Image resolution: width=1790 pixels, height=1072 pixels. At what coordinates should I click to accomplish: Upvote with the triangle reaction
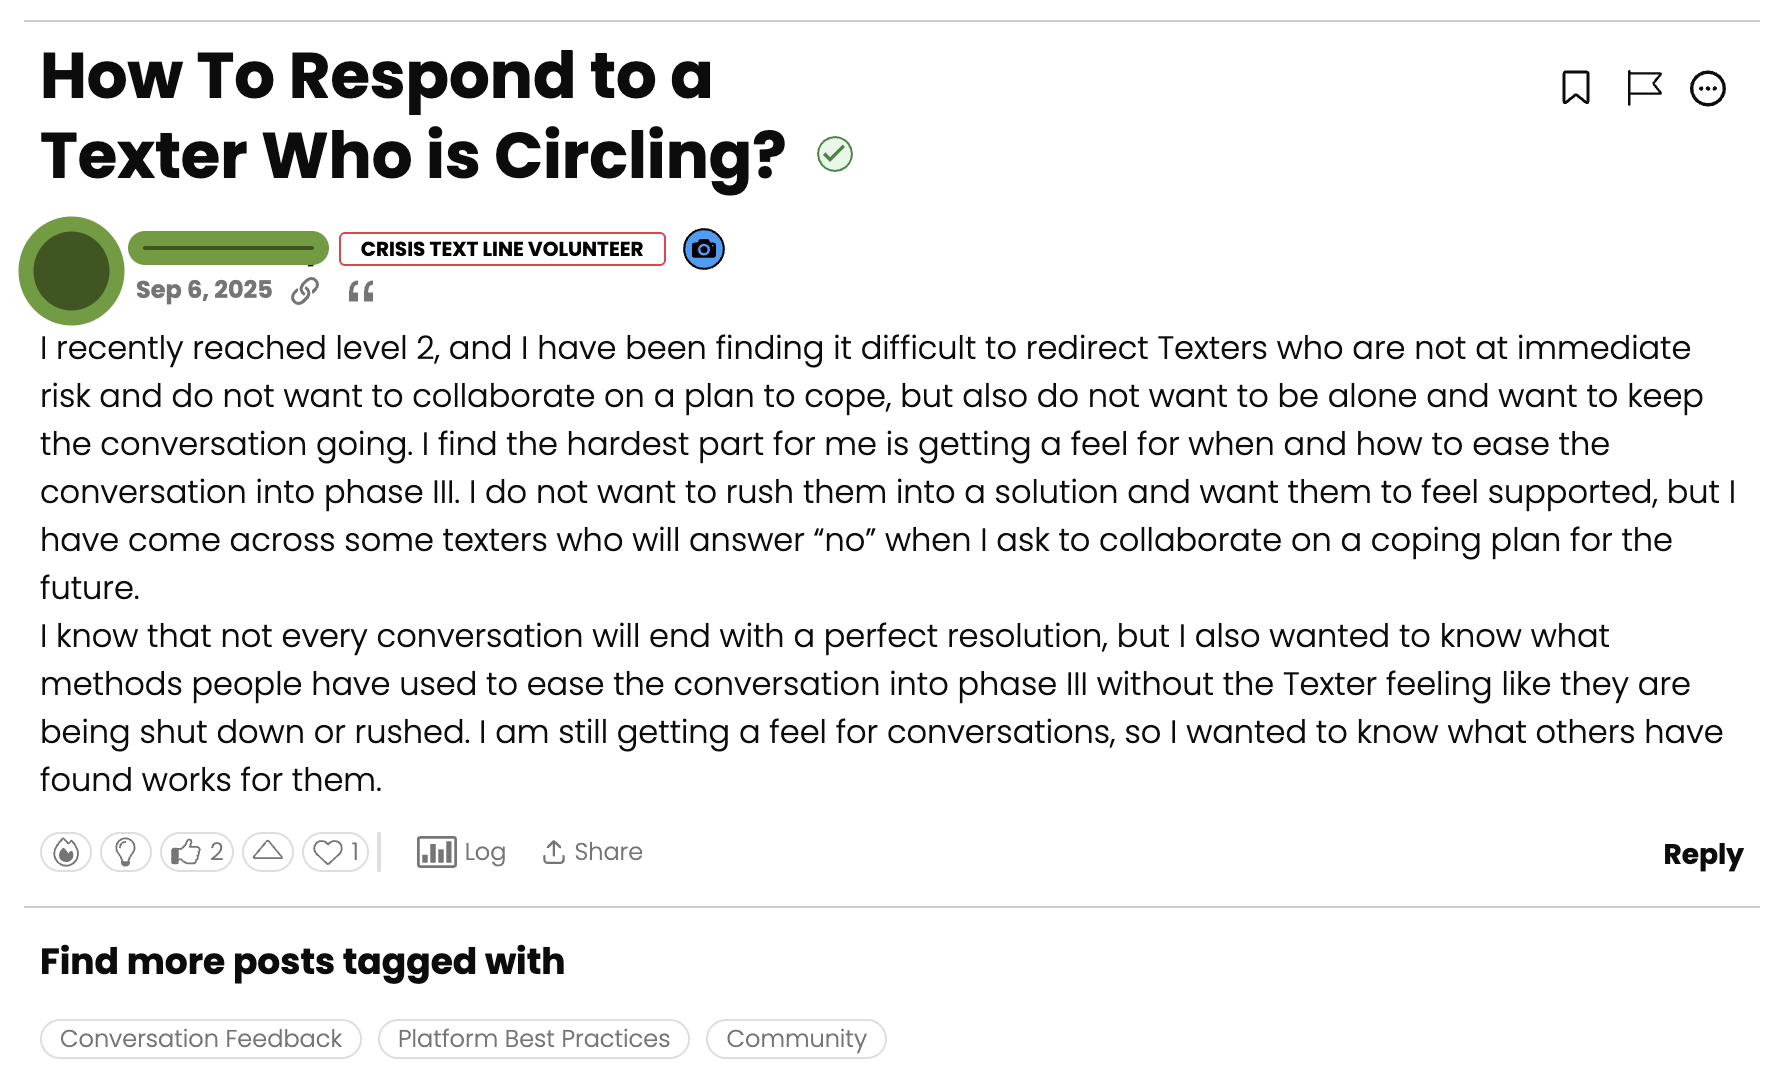coord(267,852)
